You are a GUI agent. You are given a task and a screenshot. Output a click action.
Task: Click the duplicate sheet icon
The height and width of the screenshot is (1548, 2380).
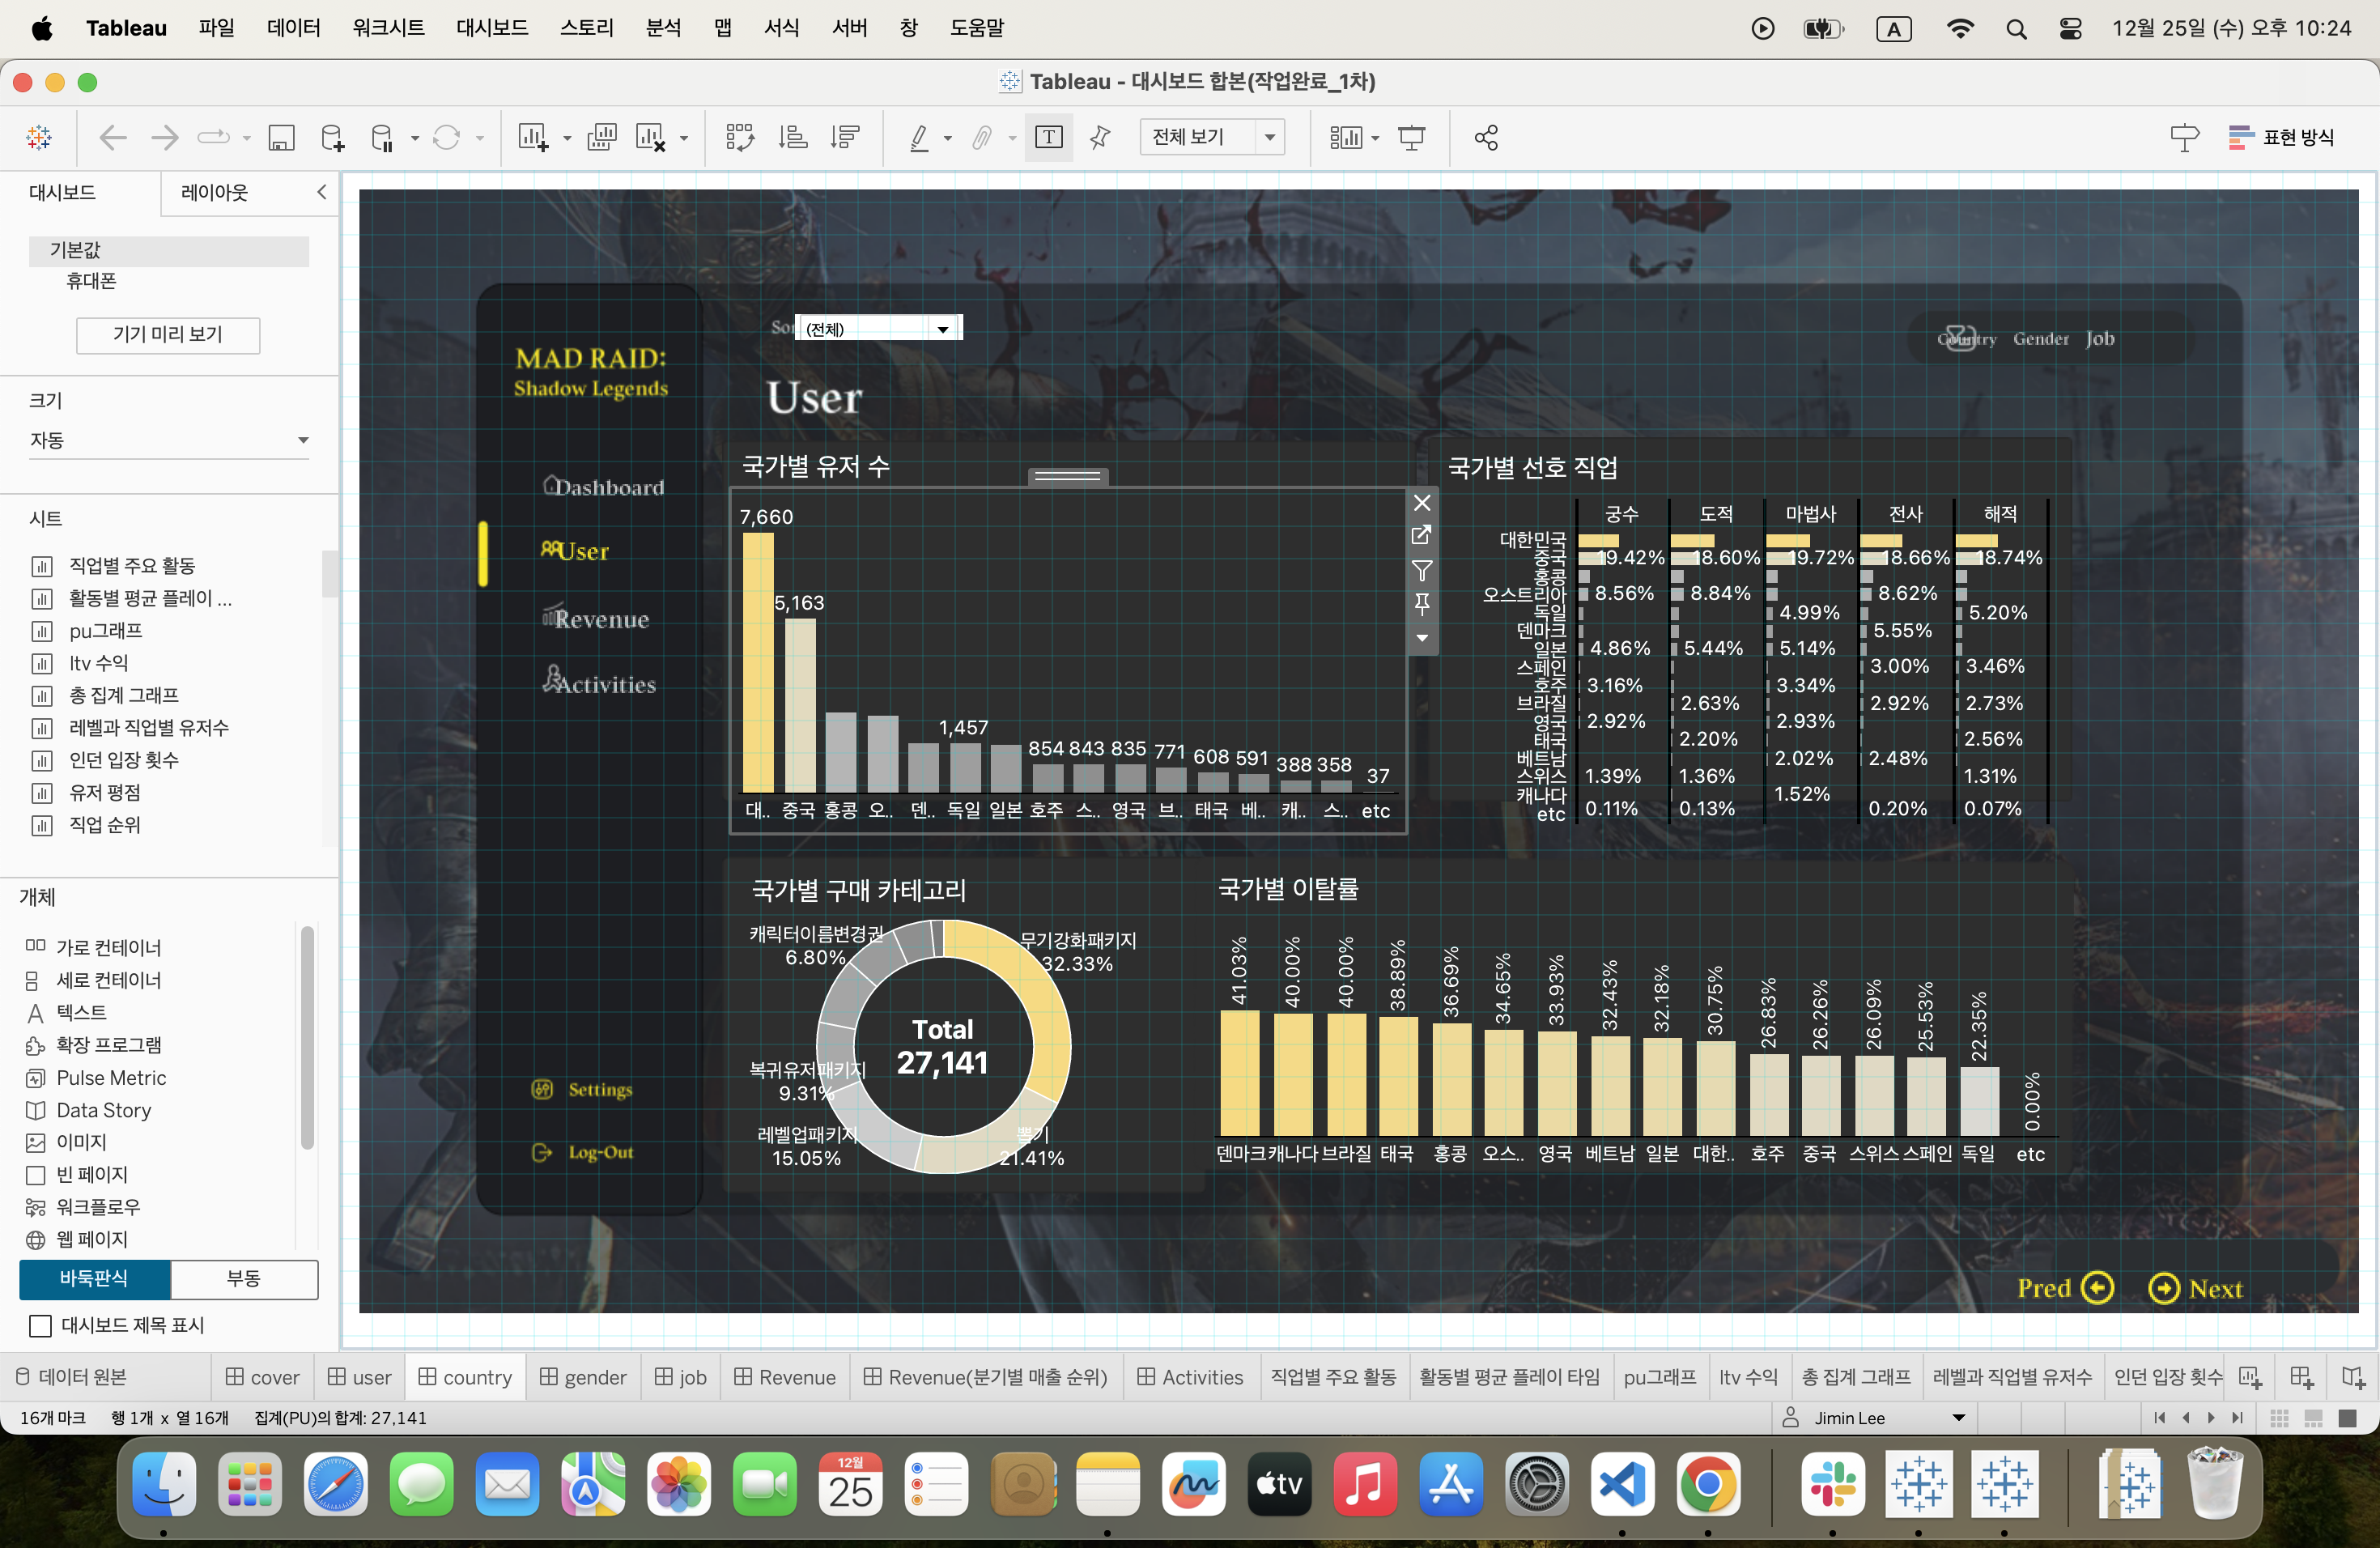click(601, 137)
